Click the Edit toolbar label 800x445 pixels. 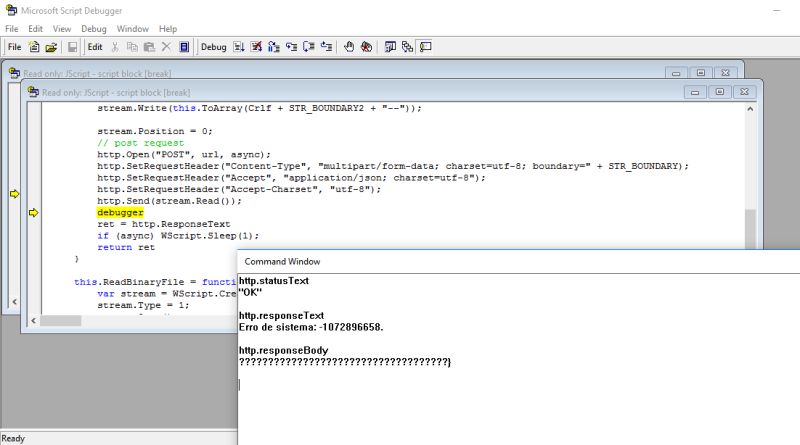pyautogui.click(x=95, y=47)
